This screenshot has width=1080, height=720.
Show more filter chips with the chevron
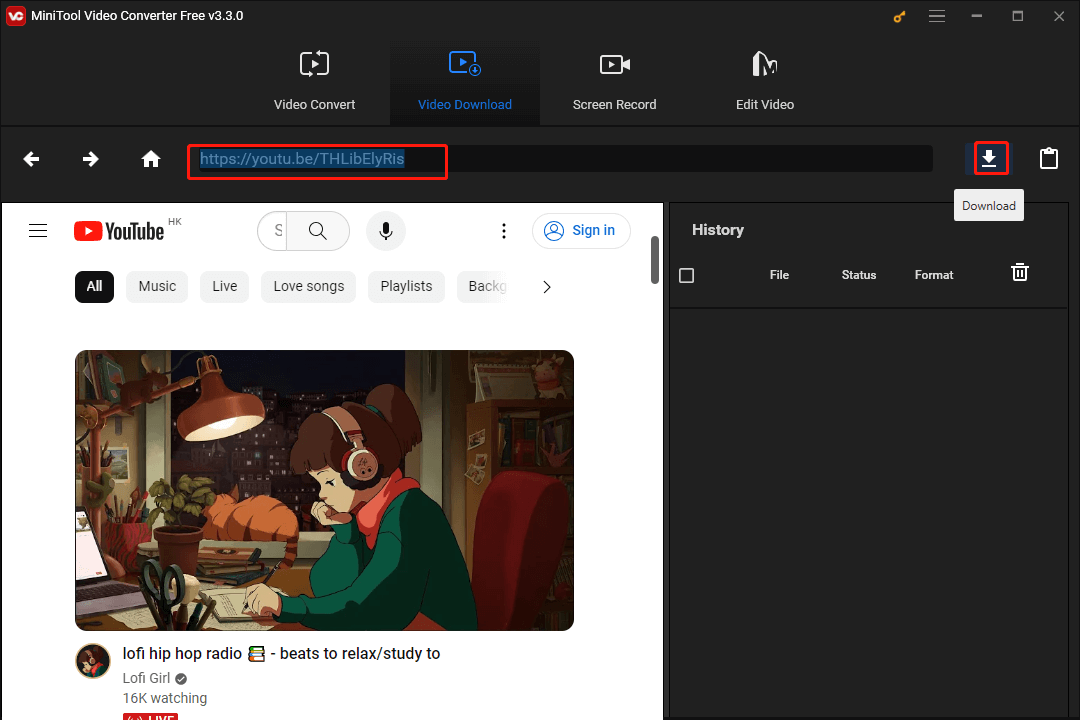(546, 287)
